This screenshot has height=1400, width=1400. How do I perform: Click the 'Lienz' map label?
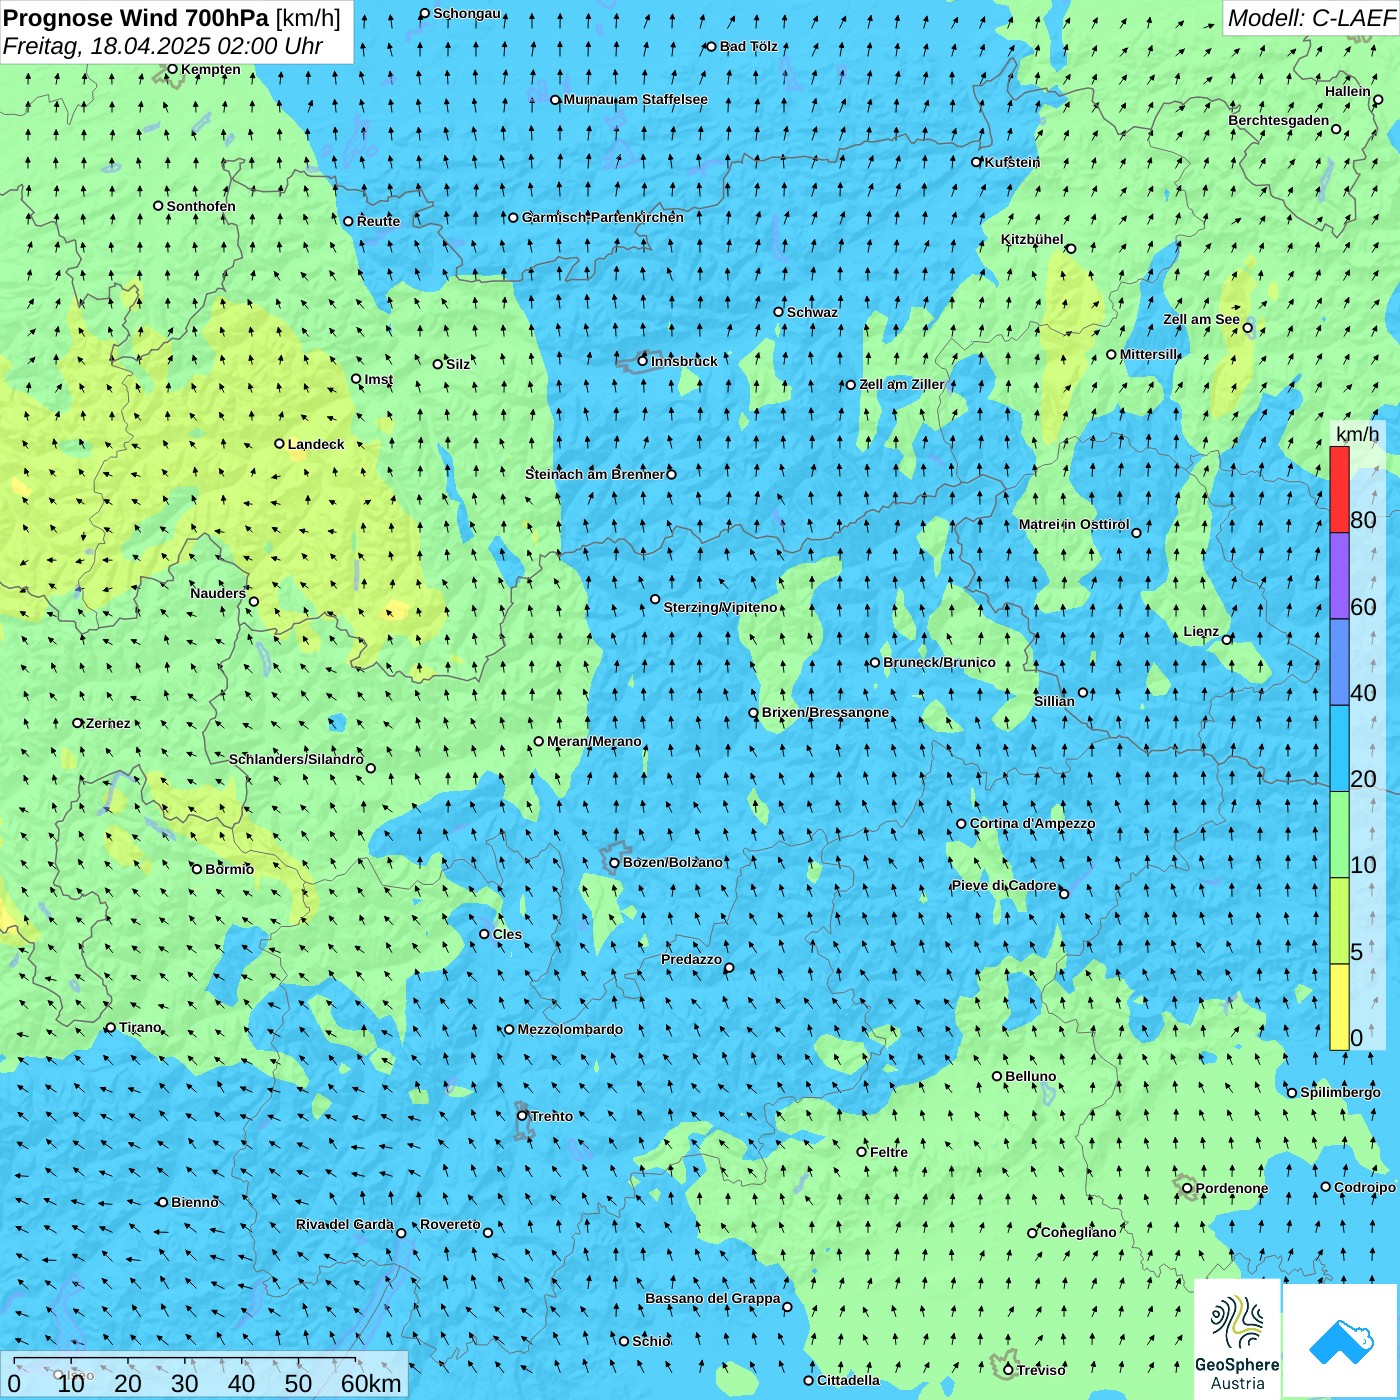(1201, 632)
